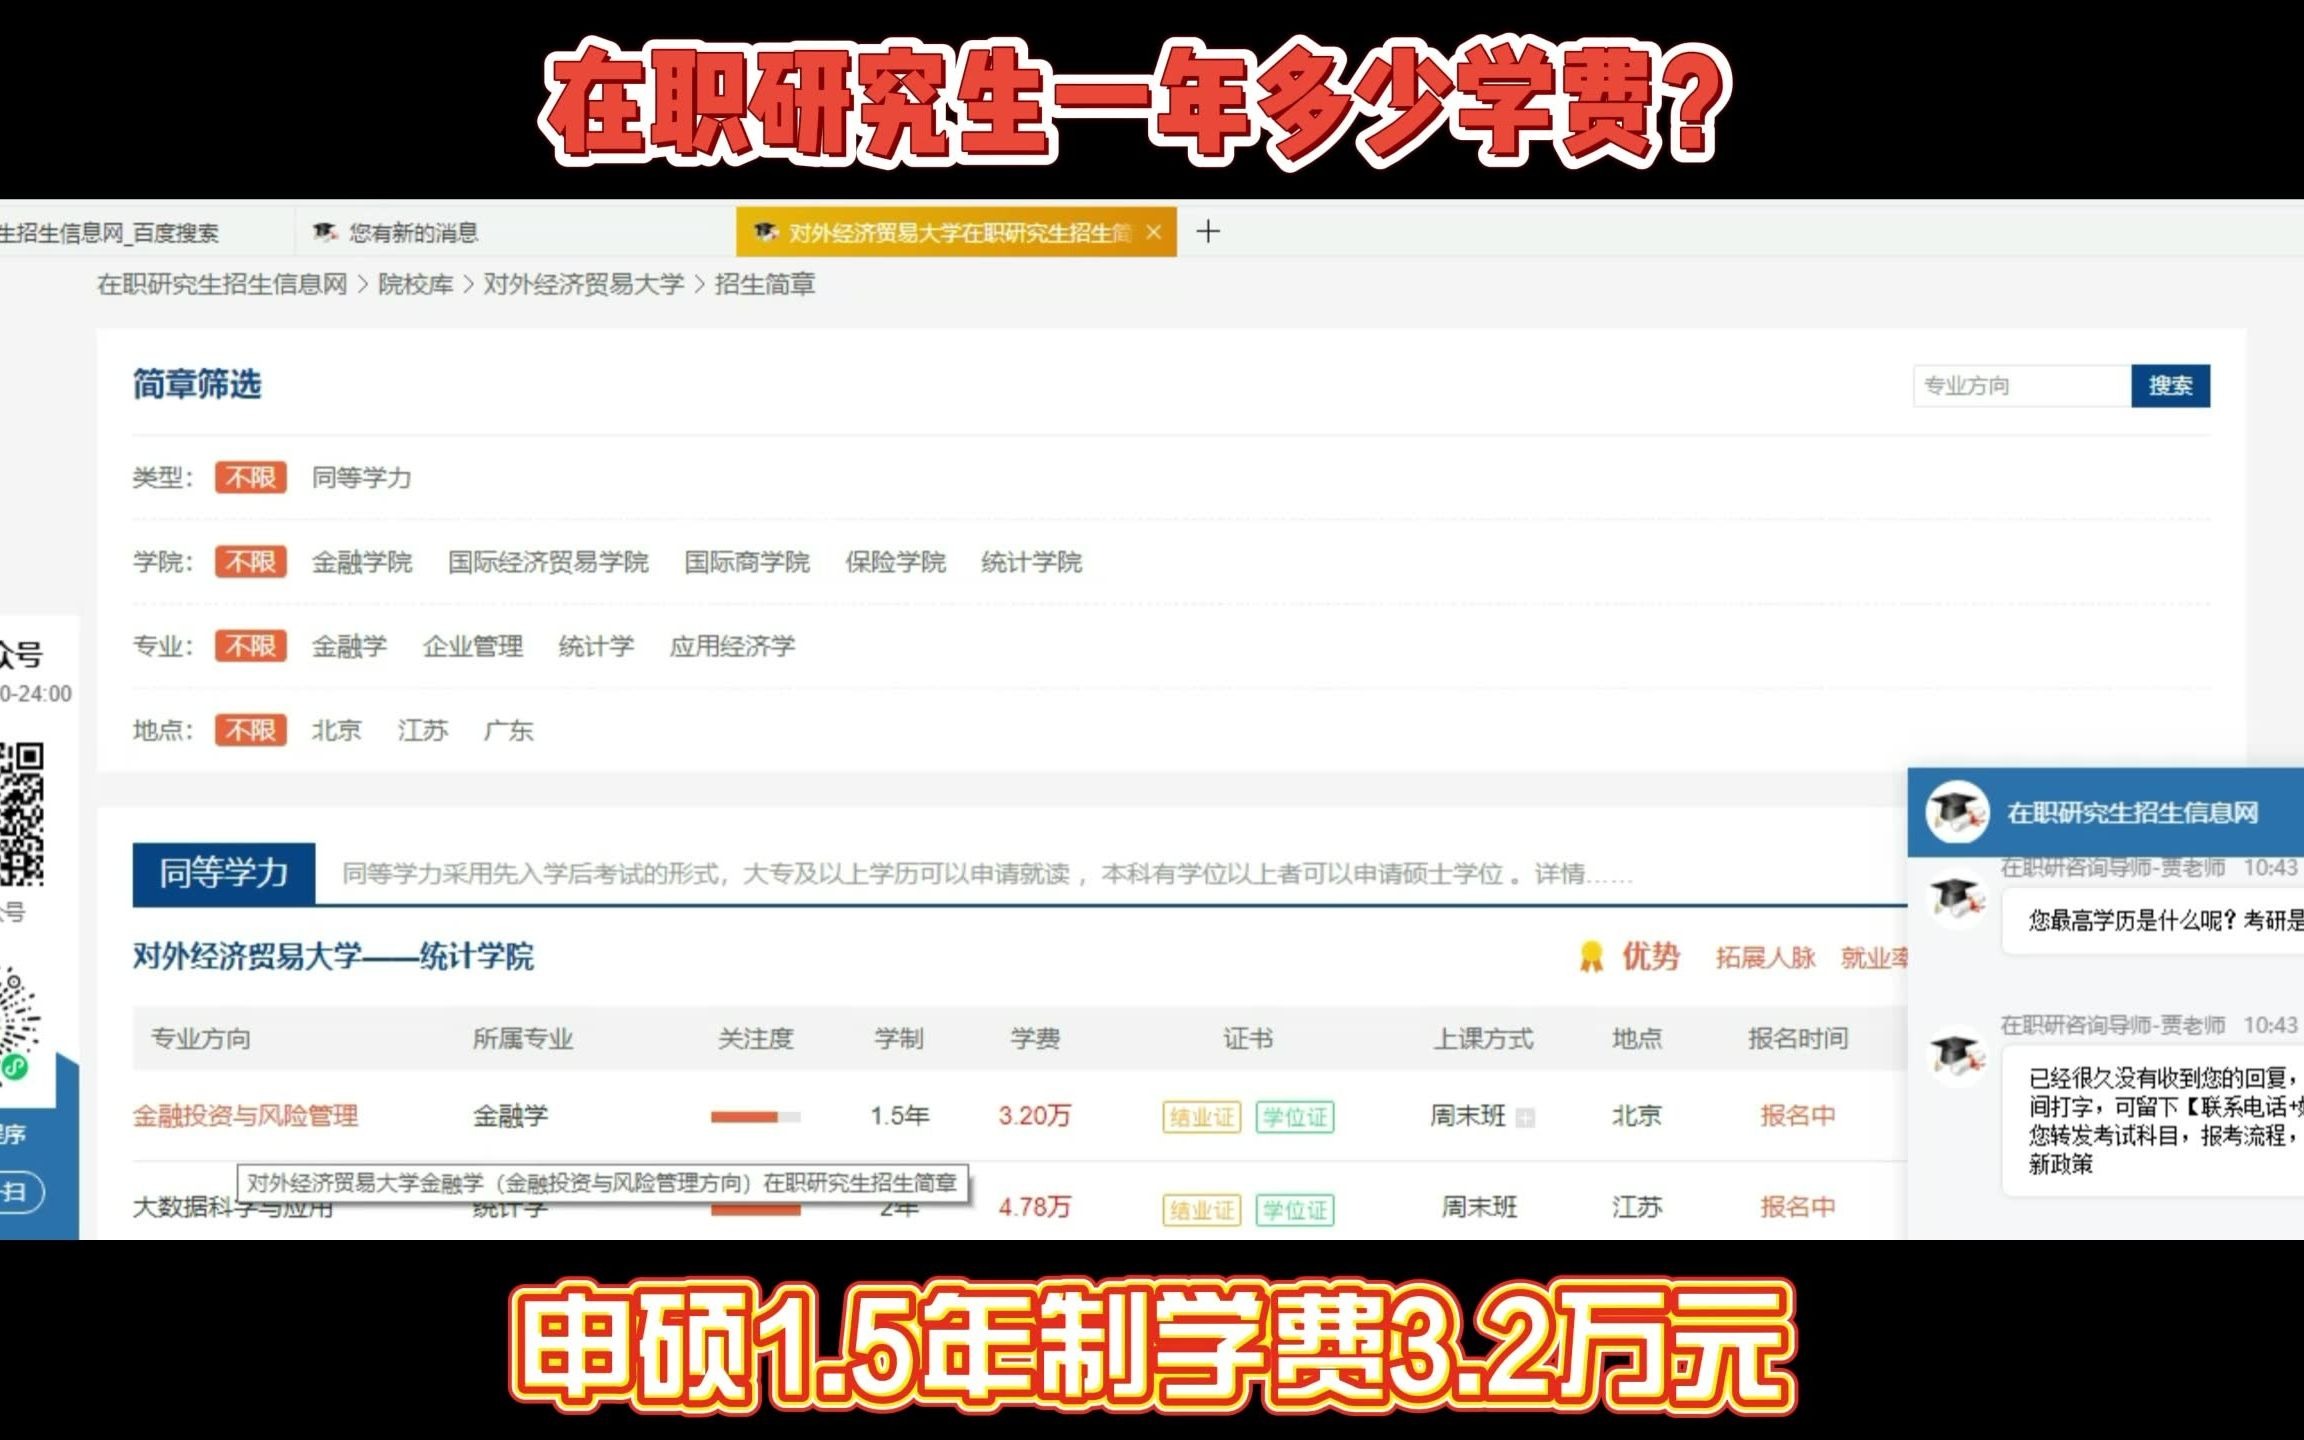The height and width of the screenshot is (1440, 2304).
Task: Click the 贾老师 avatar beside 已经很久没有收到 message
Action: 1958,1055
